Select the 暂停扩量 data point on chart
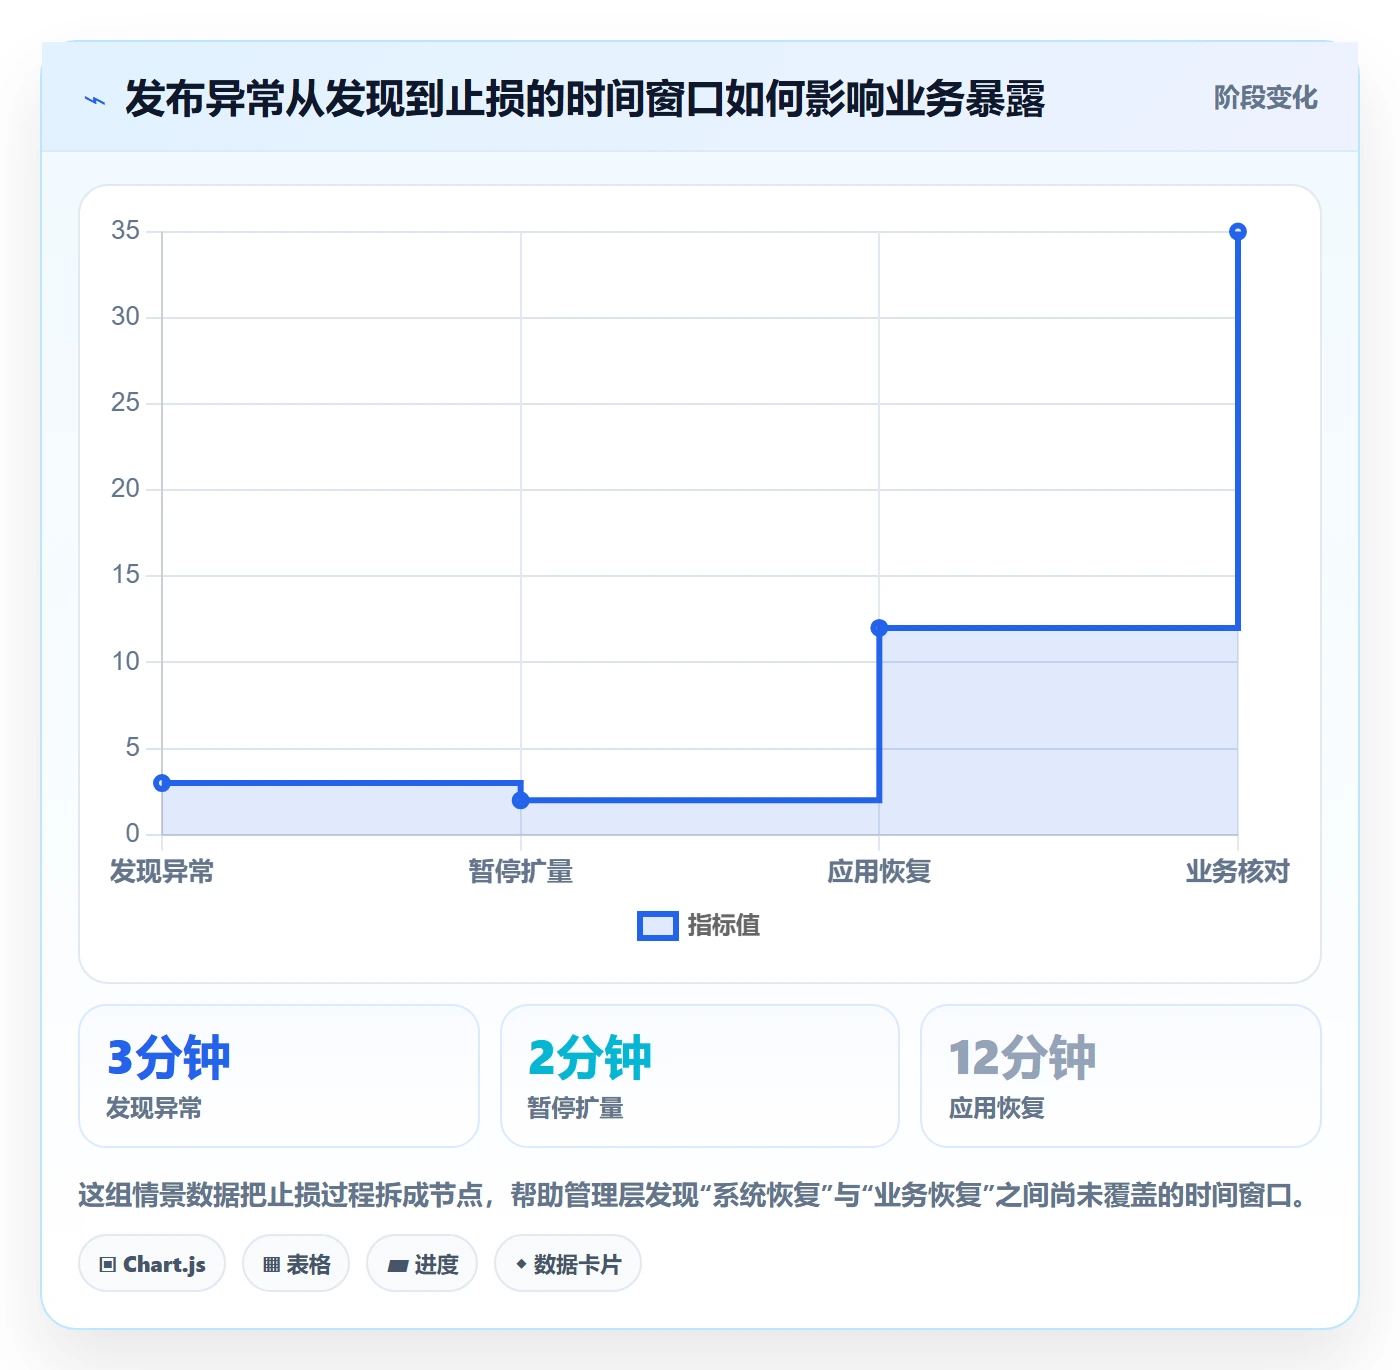1400x1370 pixels. tap(520, 800)
